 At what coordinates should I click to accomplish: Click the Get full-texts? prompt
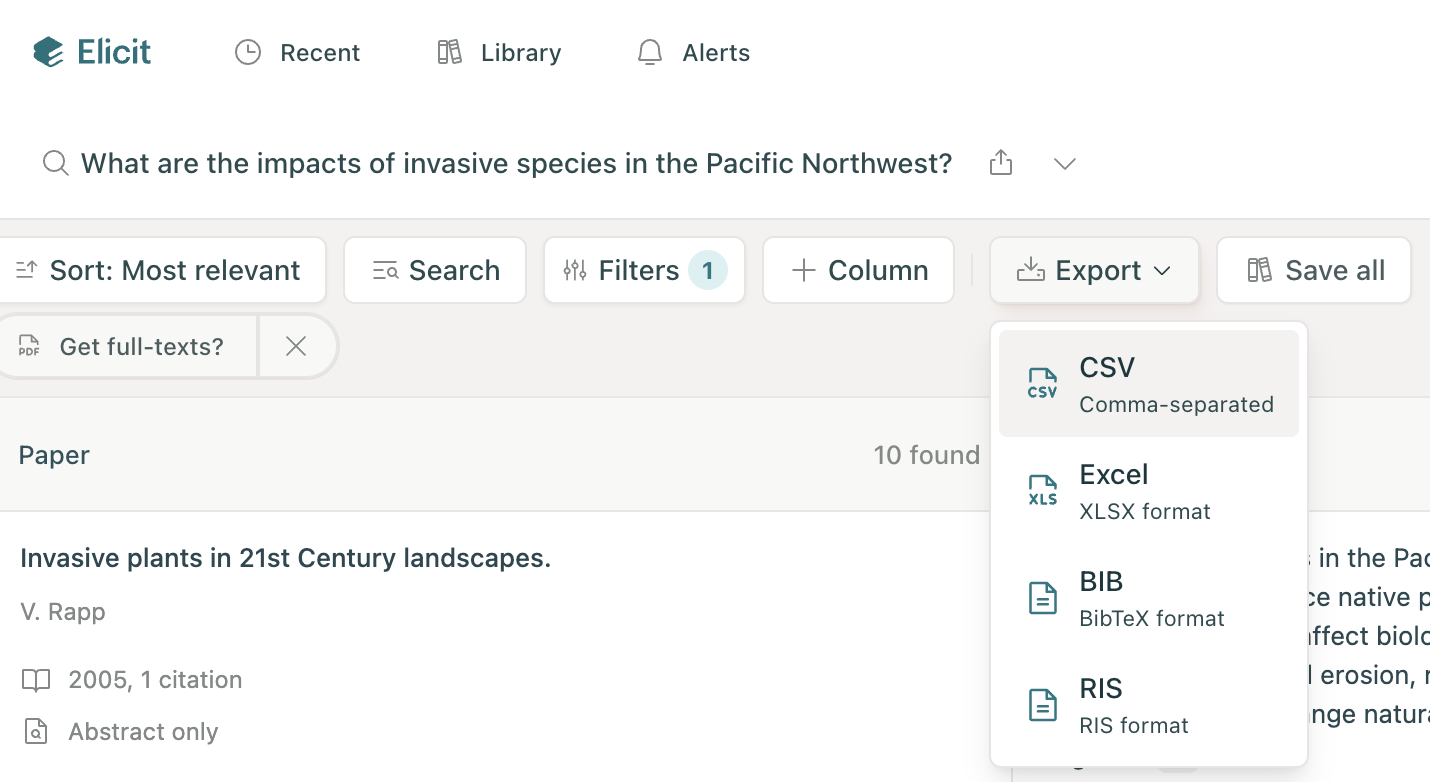point(126,347)
